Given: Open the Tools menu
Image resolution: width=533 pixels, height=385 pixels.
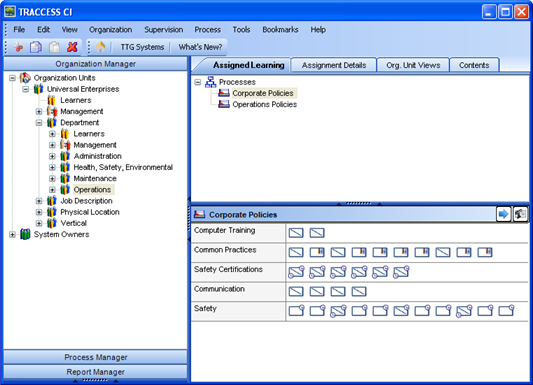Looking at the screenshot, I should 241,30.
